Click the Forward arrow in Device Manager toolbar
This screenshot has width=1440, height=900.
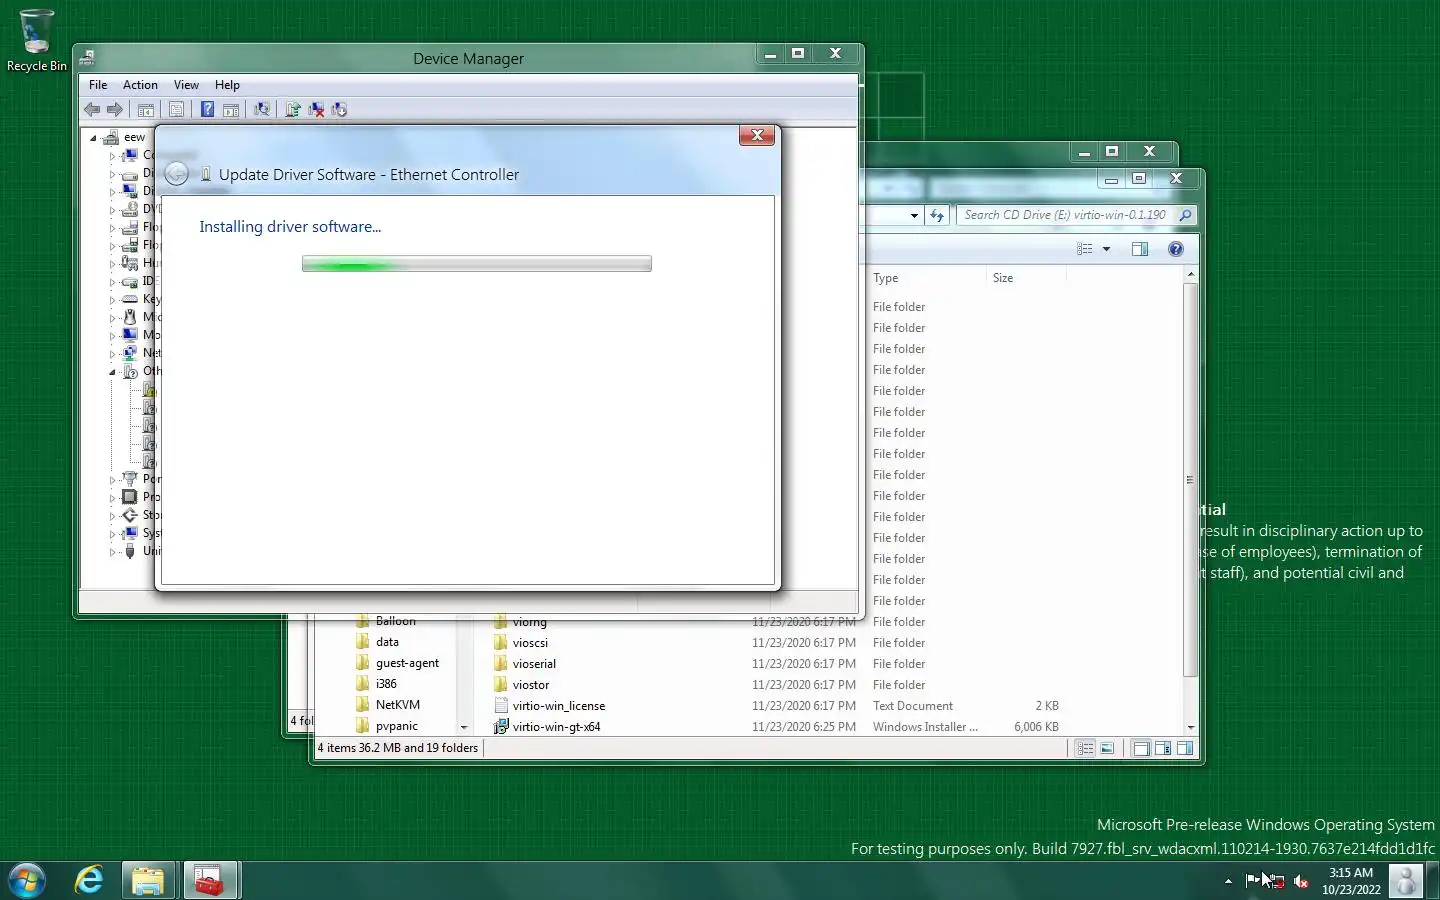pos(115,110)
